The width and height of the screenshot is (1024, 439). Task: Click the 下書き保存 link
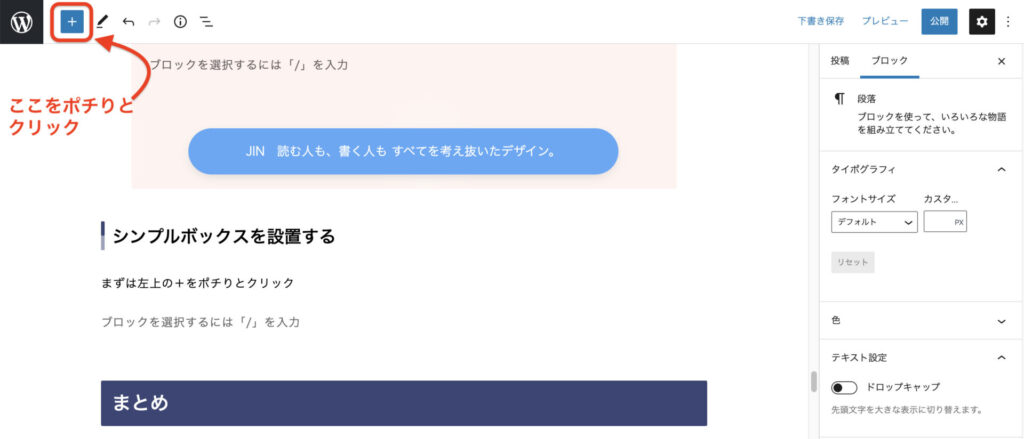click(x=820, y=22)
